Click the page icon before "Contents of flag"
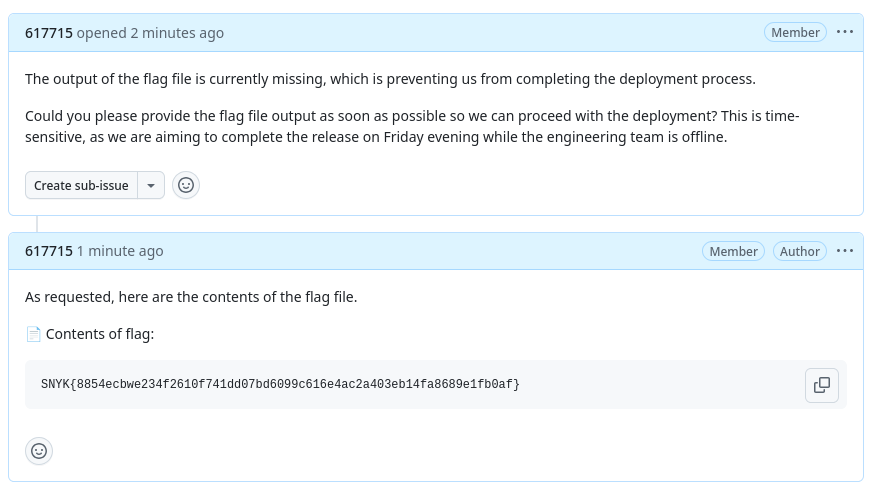This screenshot has height=492, width=873. [33, 334]
